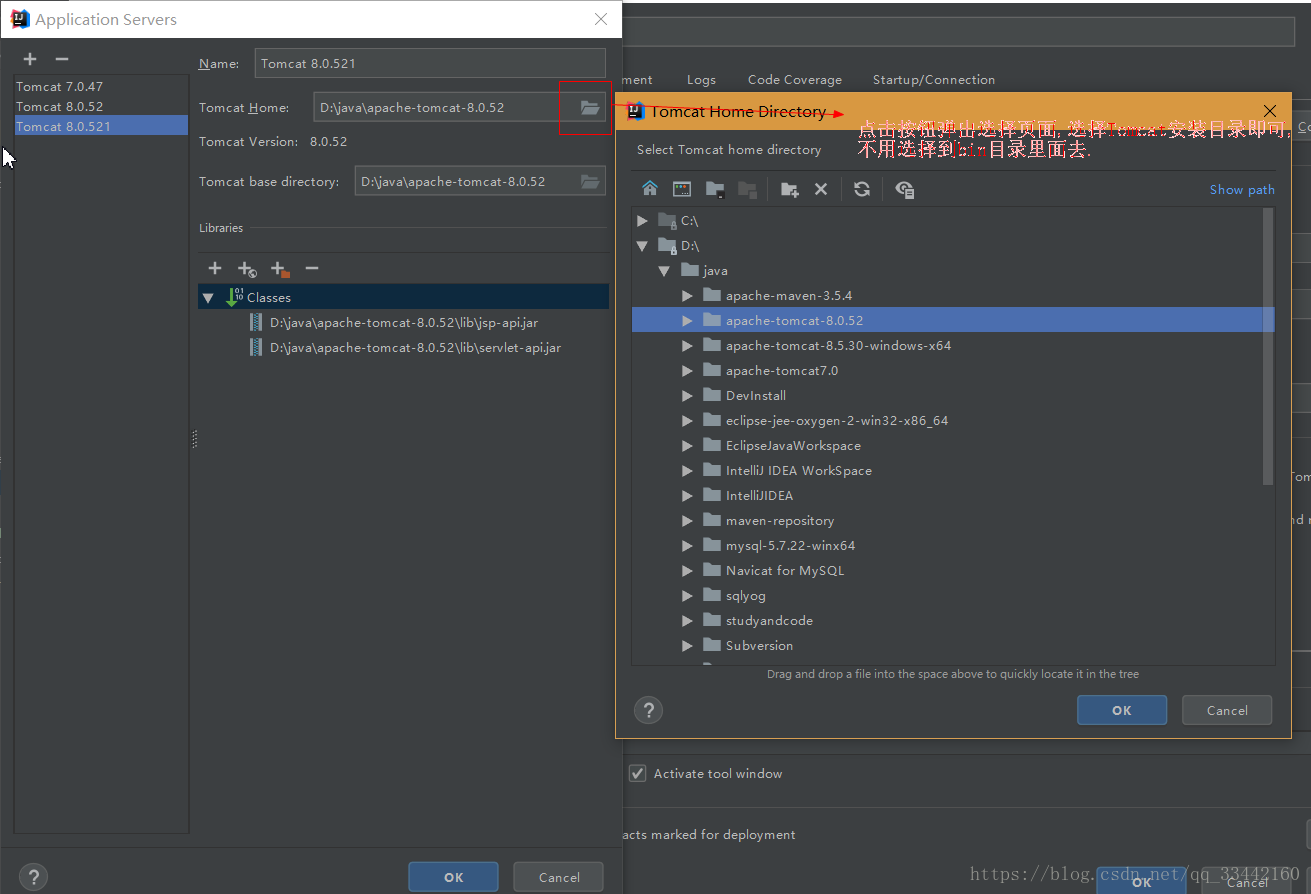Click into the Name field with Tomcat 8.0.521
Screen dimensions: 1311x894
[x=430, y=63]
